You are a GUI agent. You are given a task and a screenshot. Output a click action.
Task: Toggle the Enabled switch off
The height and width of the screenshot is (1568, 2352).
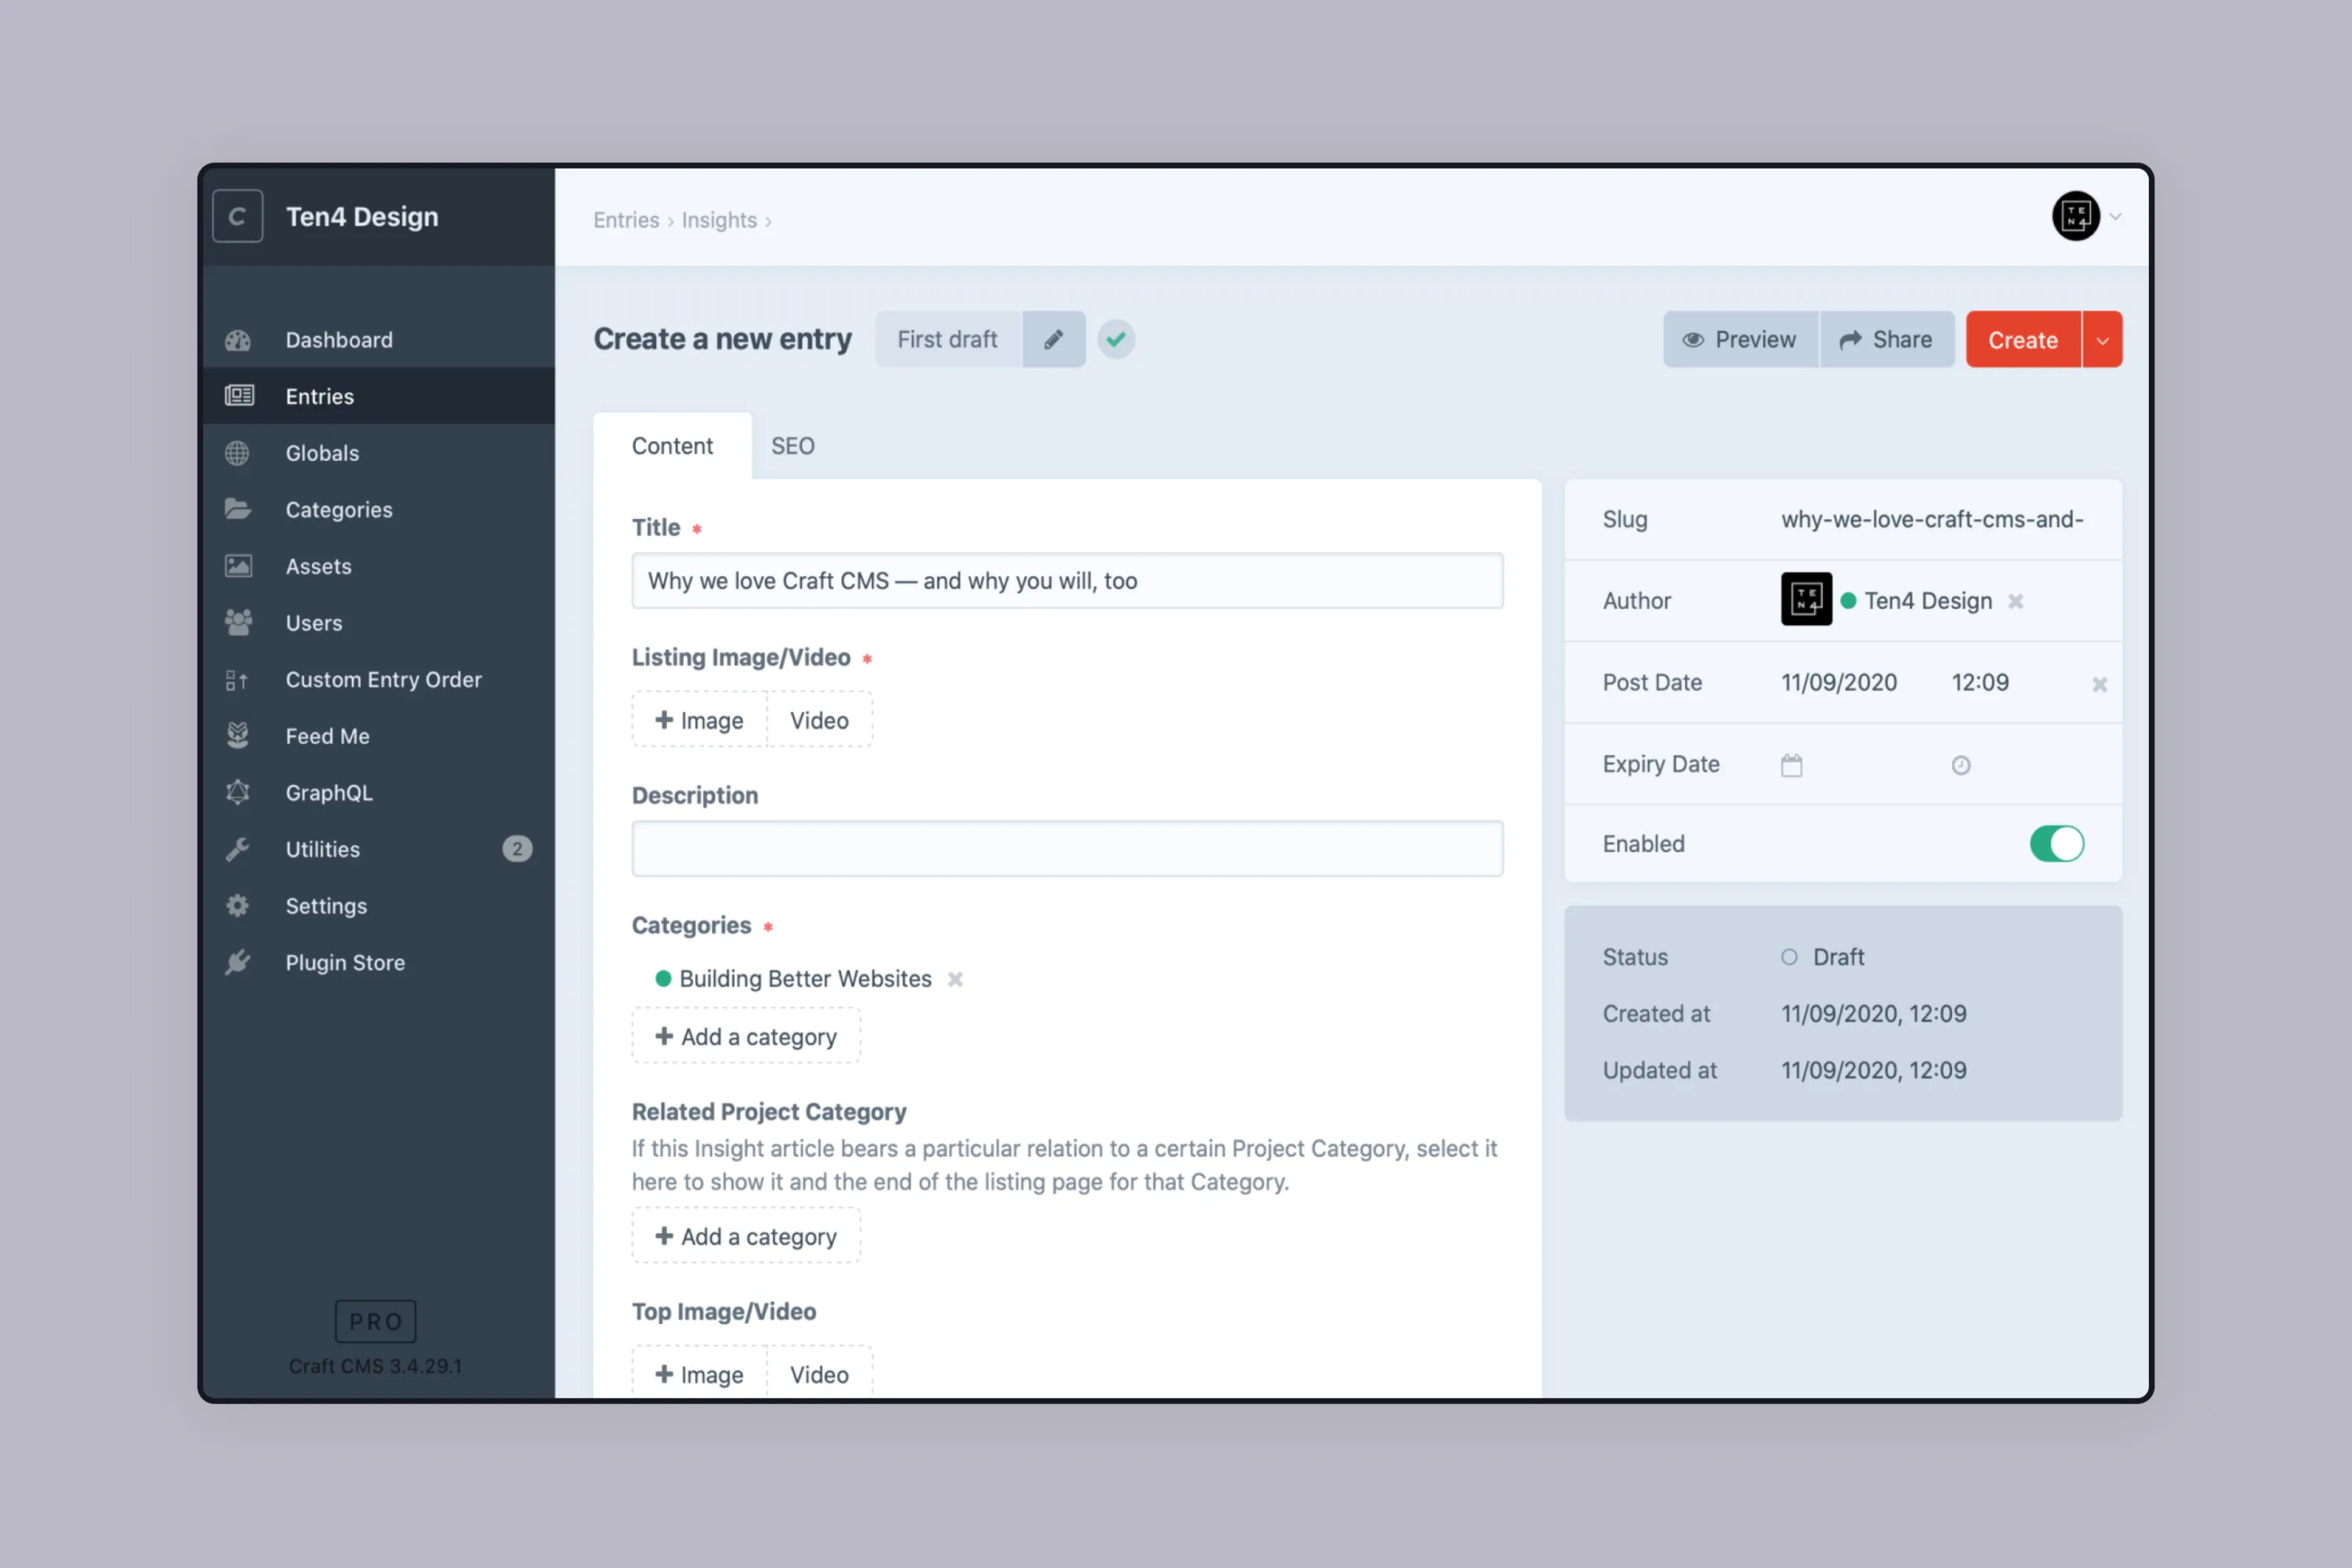pyautogui.click(x=2057, y=844)
